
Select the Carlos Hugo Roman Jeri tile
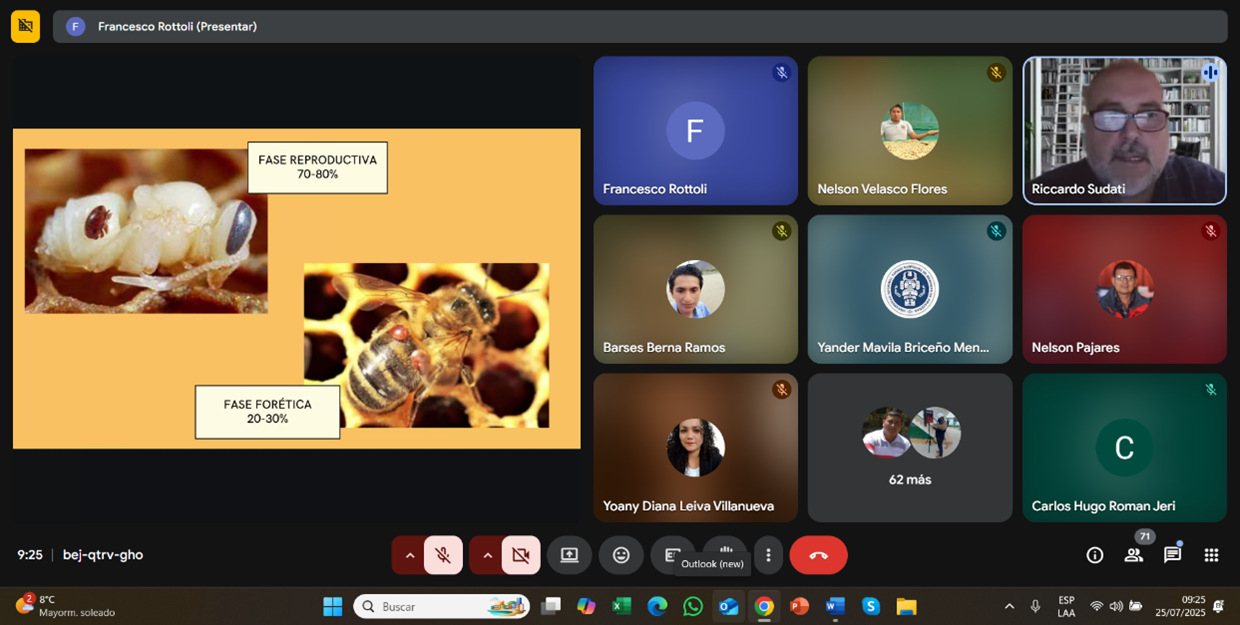tap(1124, 447)
